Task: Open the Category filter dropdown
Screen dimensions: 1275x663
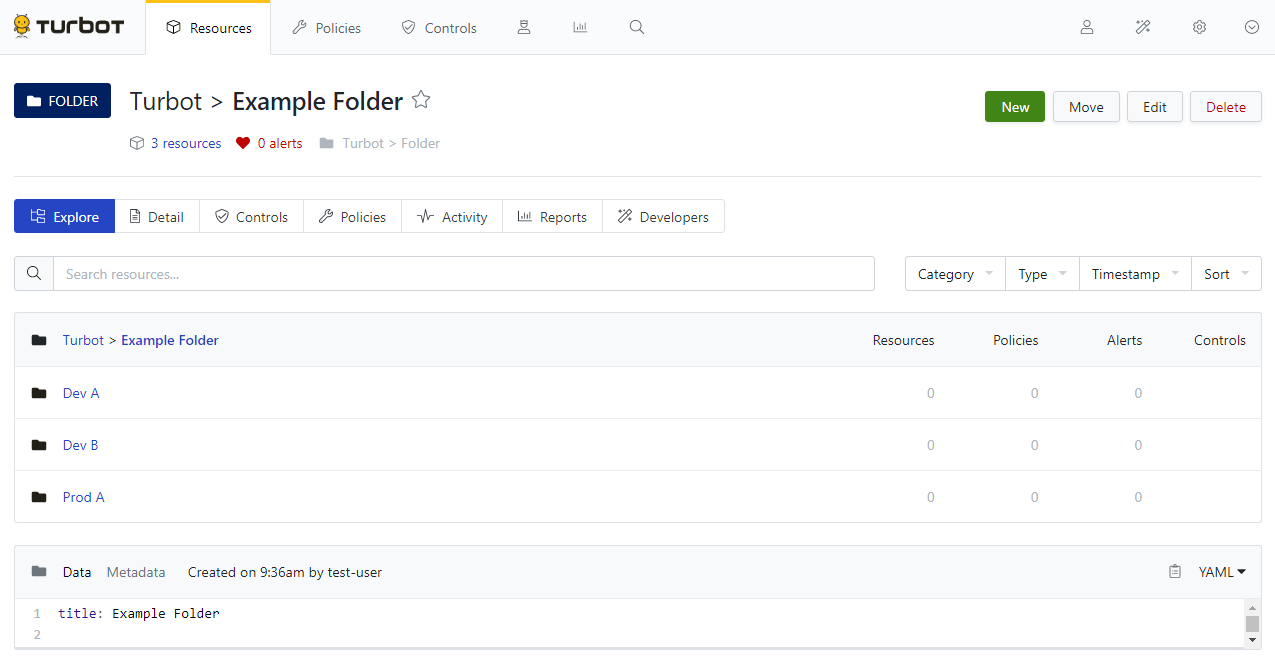Action: (955, 274)
